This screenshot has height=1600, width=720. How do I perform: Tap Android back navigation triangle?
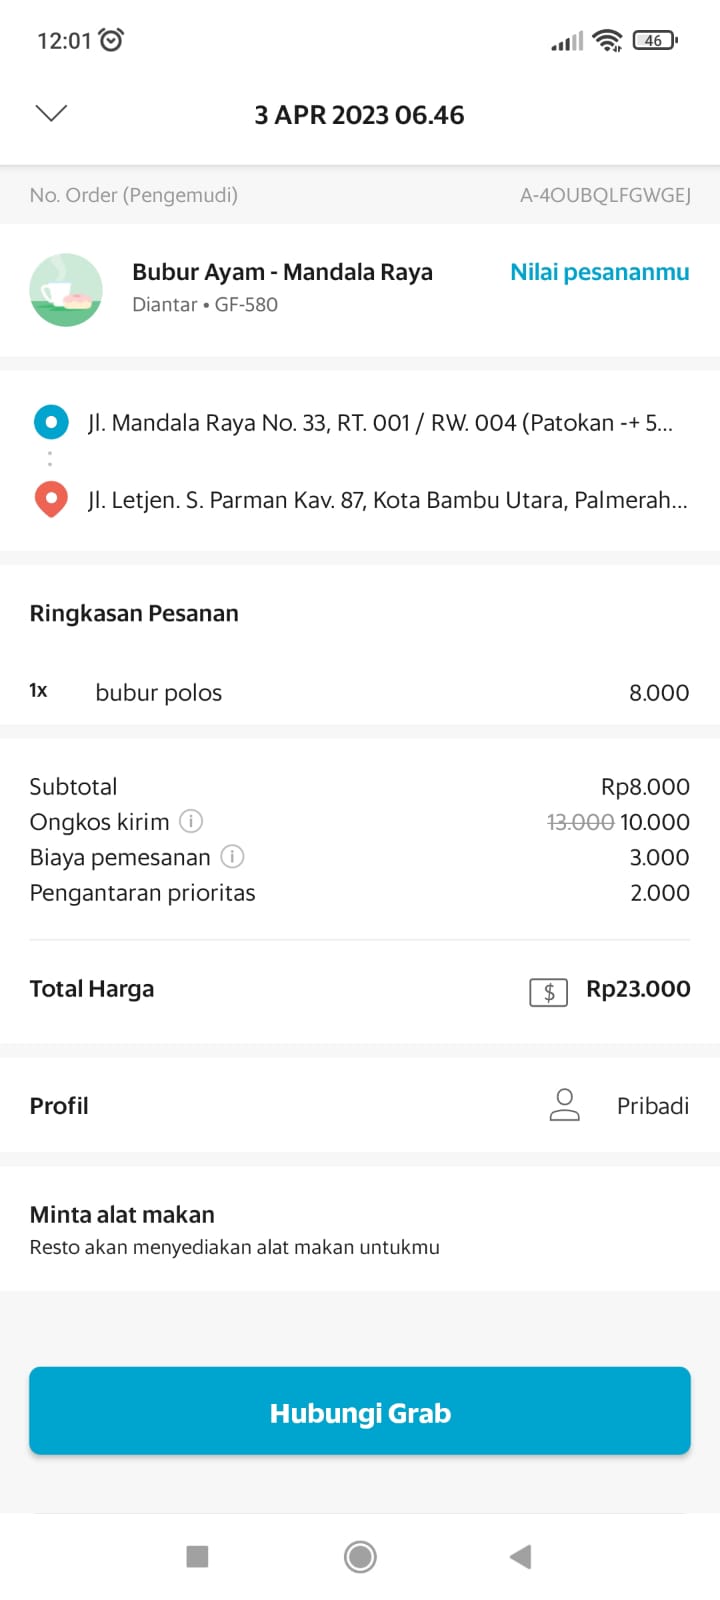tap(520, 1556)
